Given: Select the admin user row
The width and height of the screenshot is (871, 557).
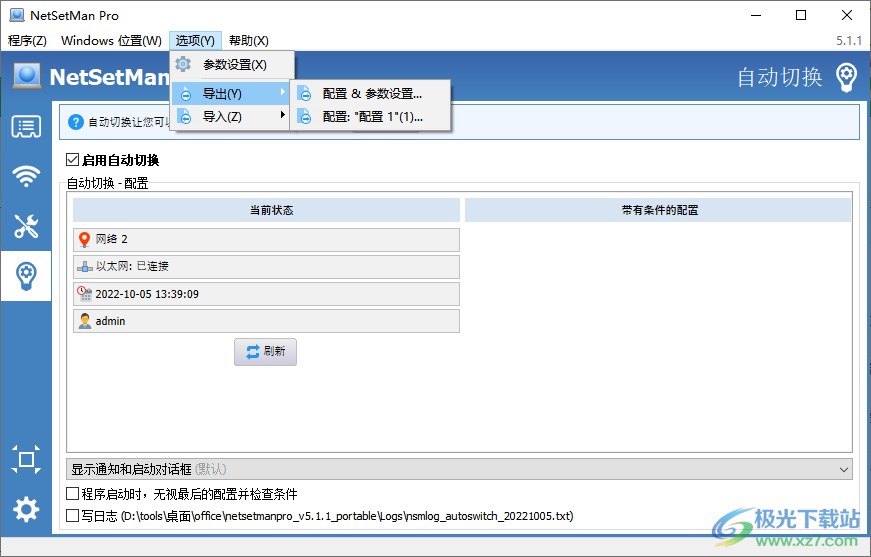Looking at the screenshot, I should (x=267, y=321).
